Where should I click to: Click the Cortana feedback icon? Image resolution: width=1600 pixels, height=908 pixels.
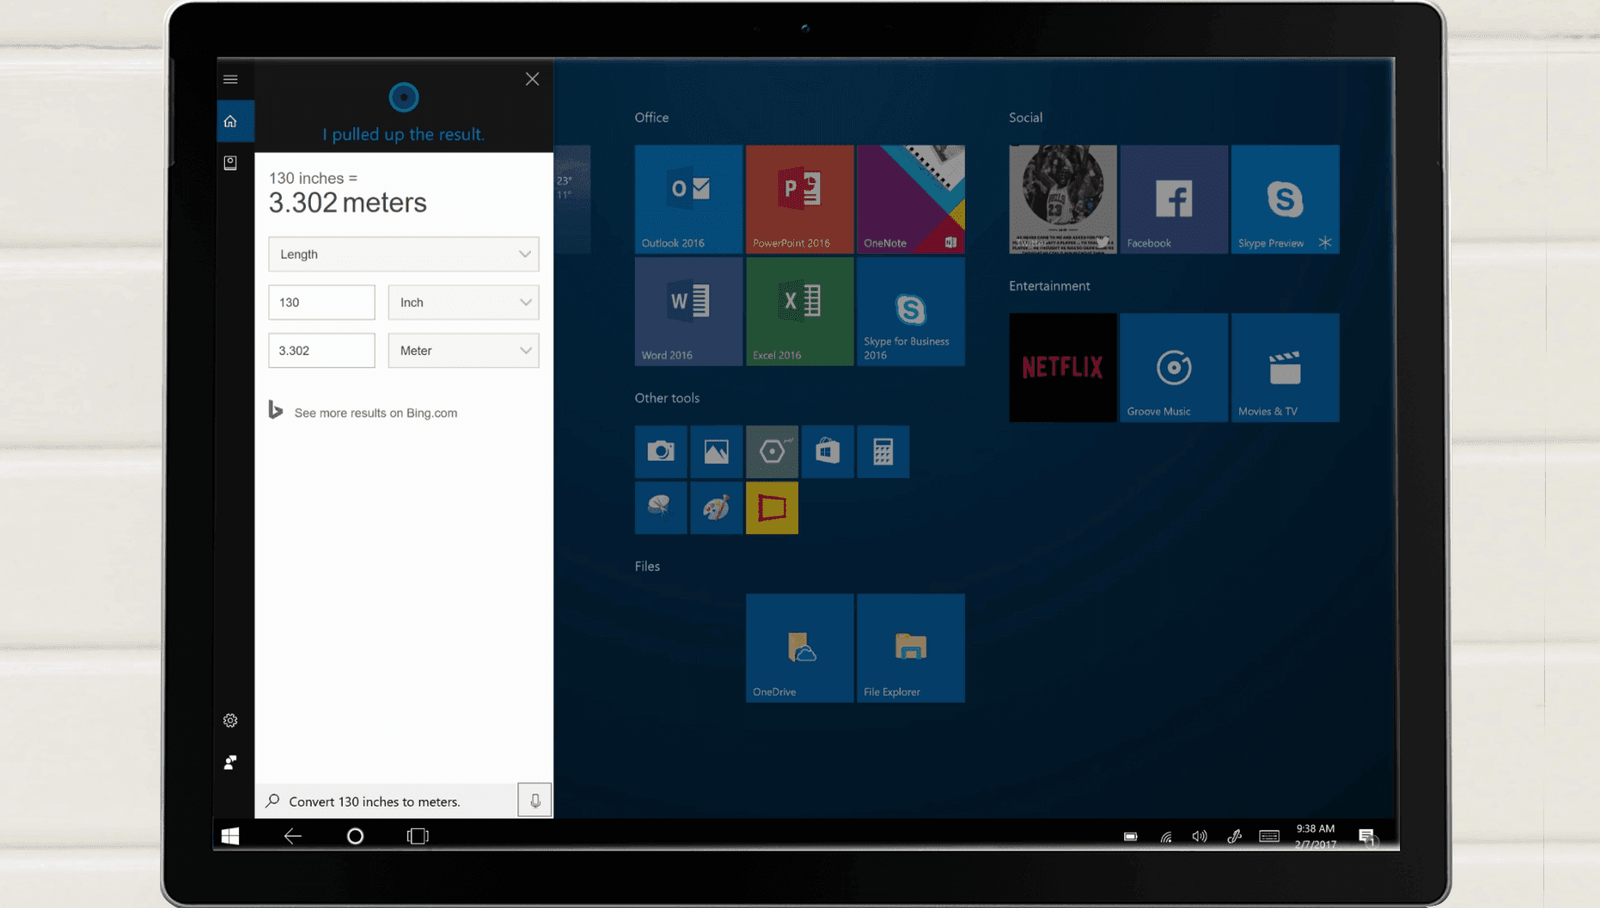point(230,762)
